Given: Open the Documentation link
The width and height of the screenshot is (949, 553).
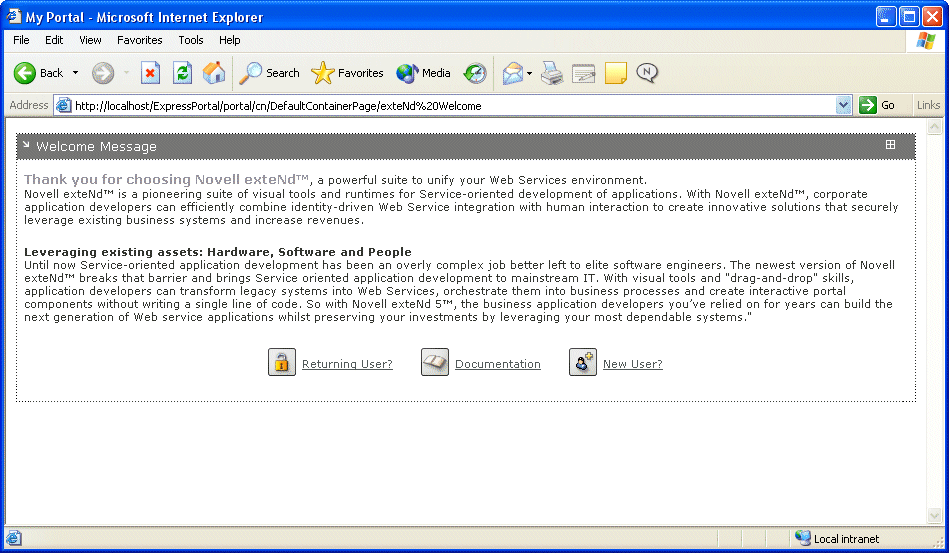Looking at the screenshot, I should (x=497, y=364).
